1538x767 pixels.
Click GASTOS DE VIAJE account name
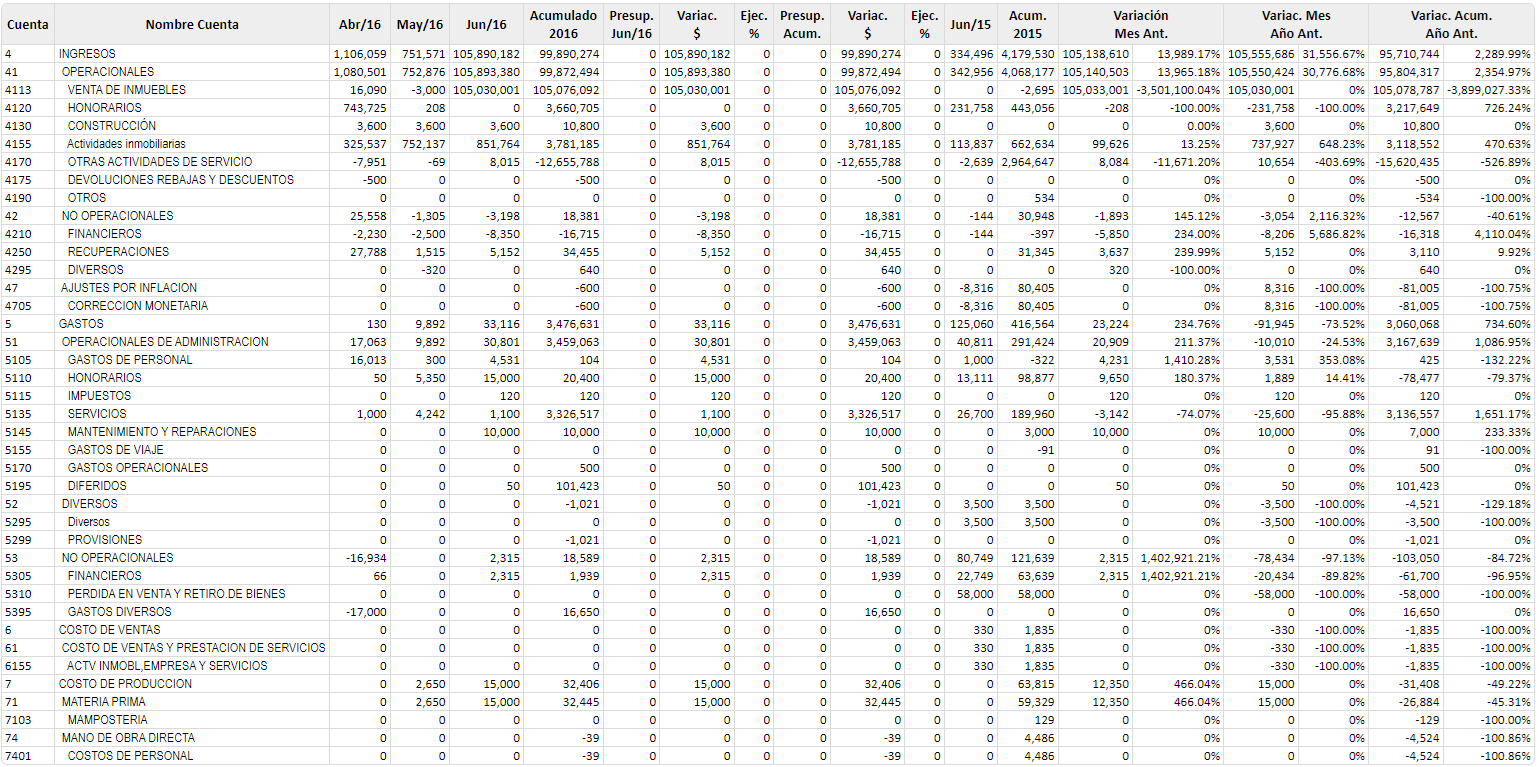pyautogui.click(x=116, y=450)
